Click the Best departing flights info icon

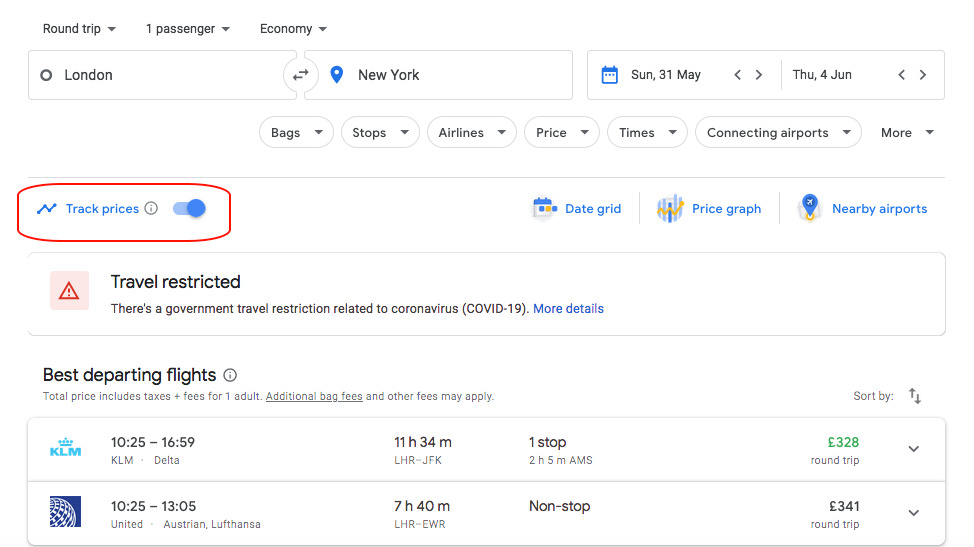coord(230,375)
